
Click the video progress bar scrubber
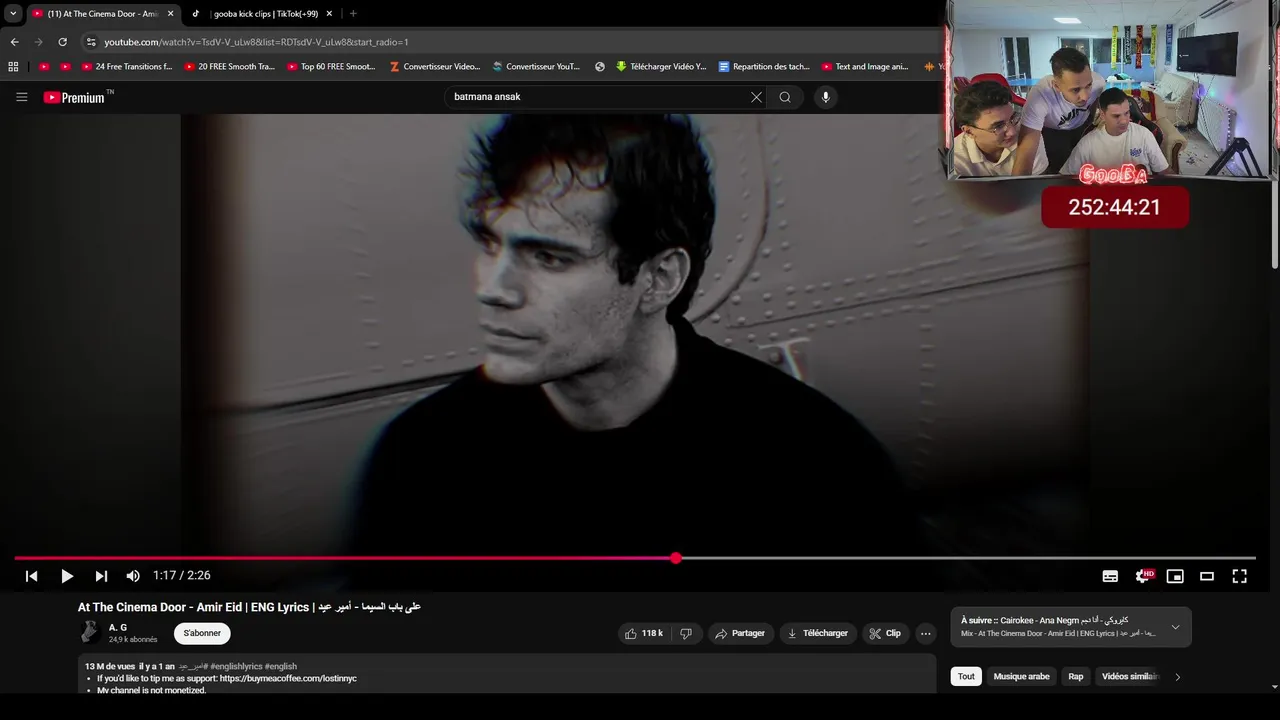pos(676,558)
